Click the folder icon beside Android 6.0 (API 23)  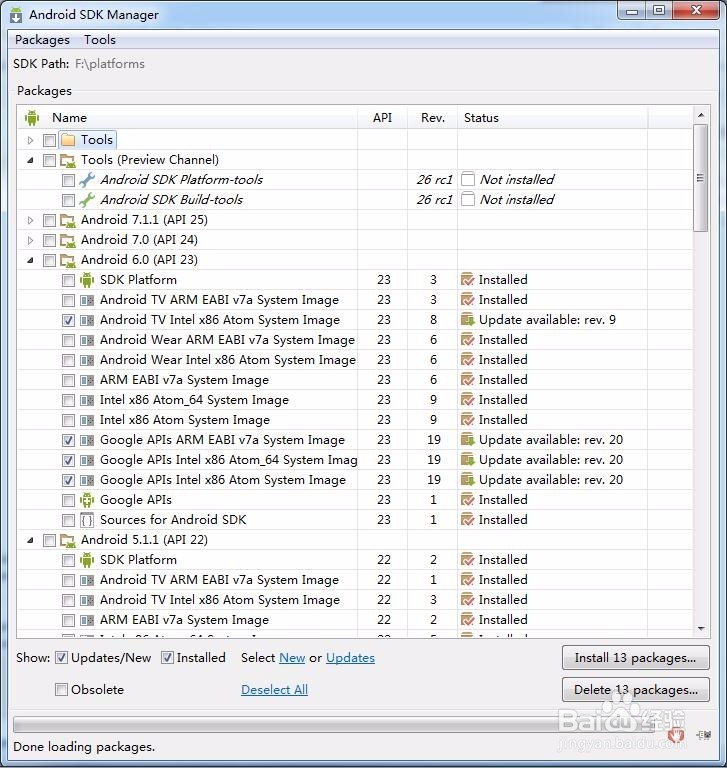click(68, 261)
